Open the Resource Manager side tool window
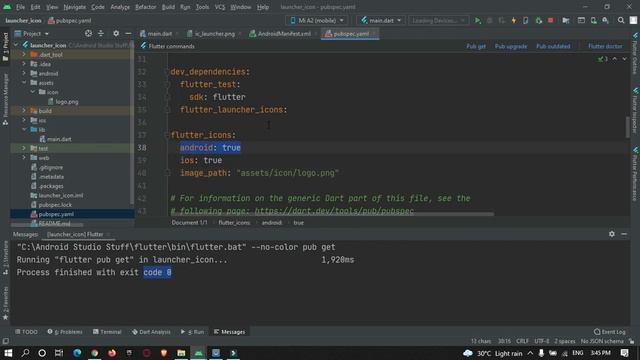The width and height of the screenshot is (640, 360). coord(5,100)
